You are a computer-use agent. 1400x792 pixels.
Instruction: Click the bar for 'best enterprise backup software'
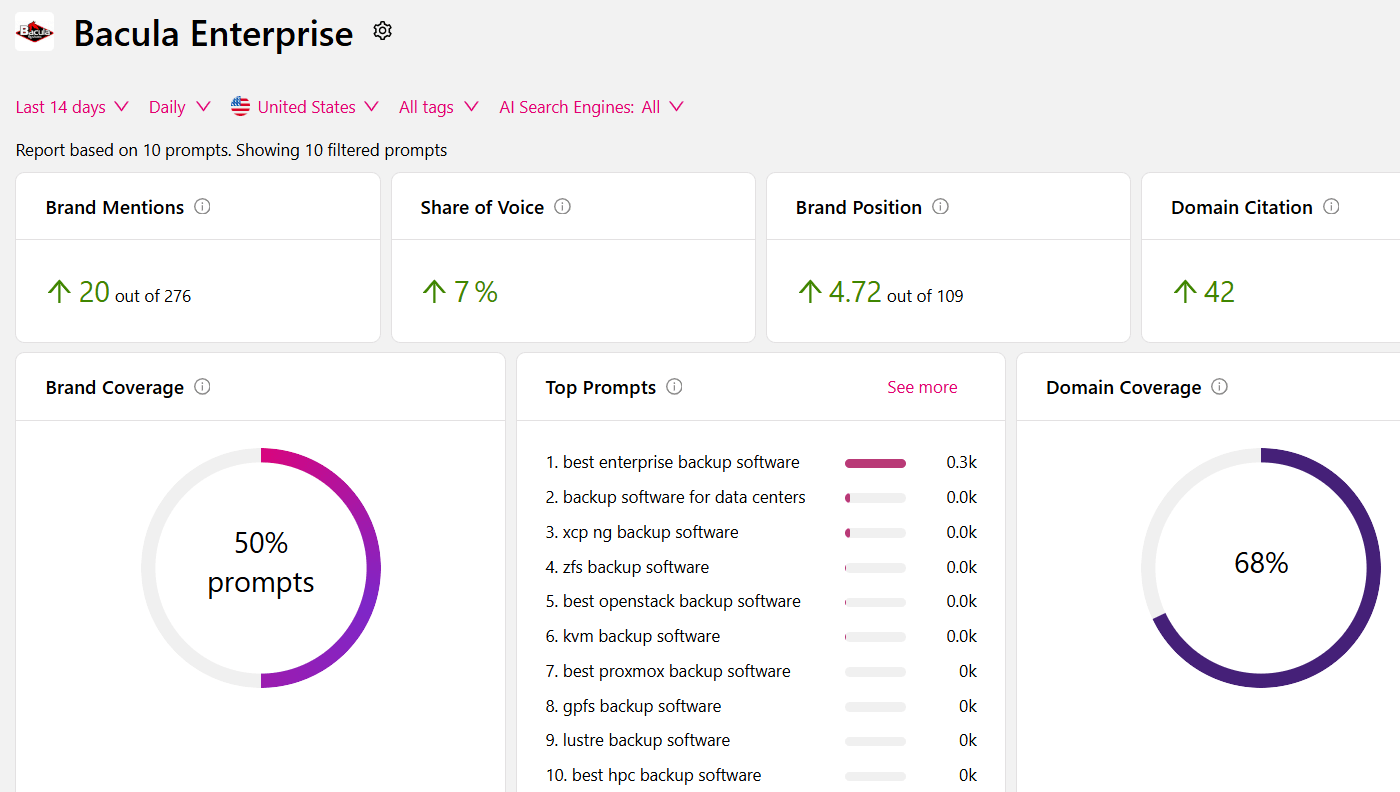tap(875, 463)
